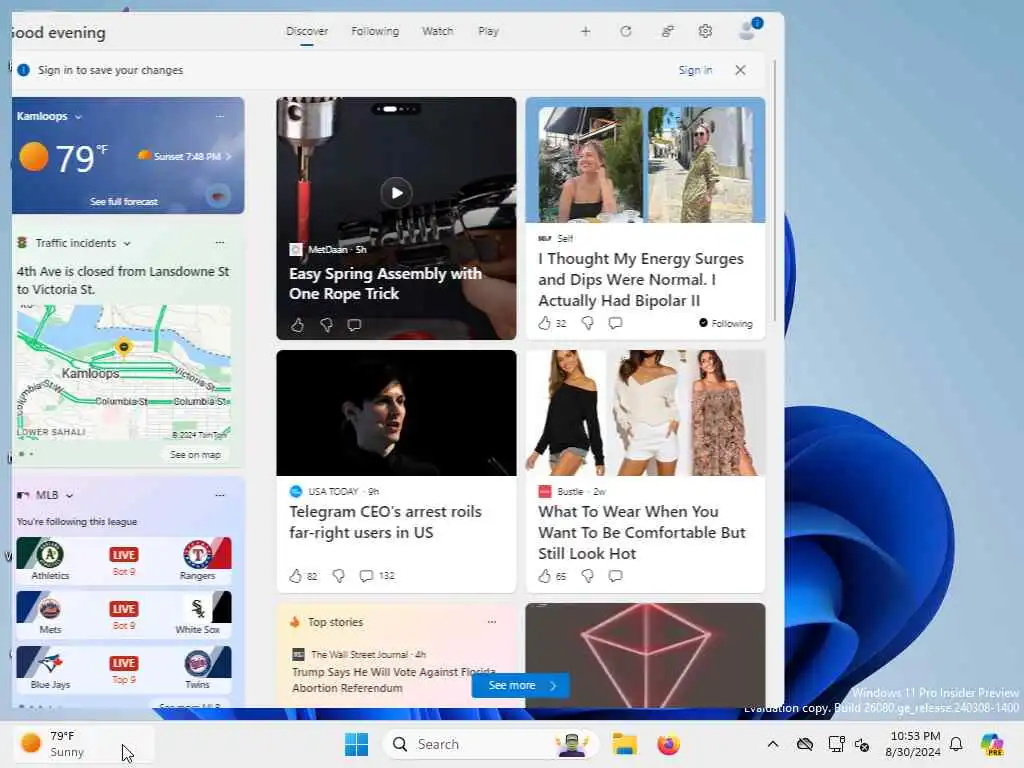Screen dimensions: 1024x768
Task: Open Top stories more options menu
Action: point(492,622)
